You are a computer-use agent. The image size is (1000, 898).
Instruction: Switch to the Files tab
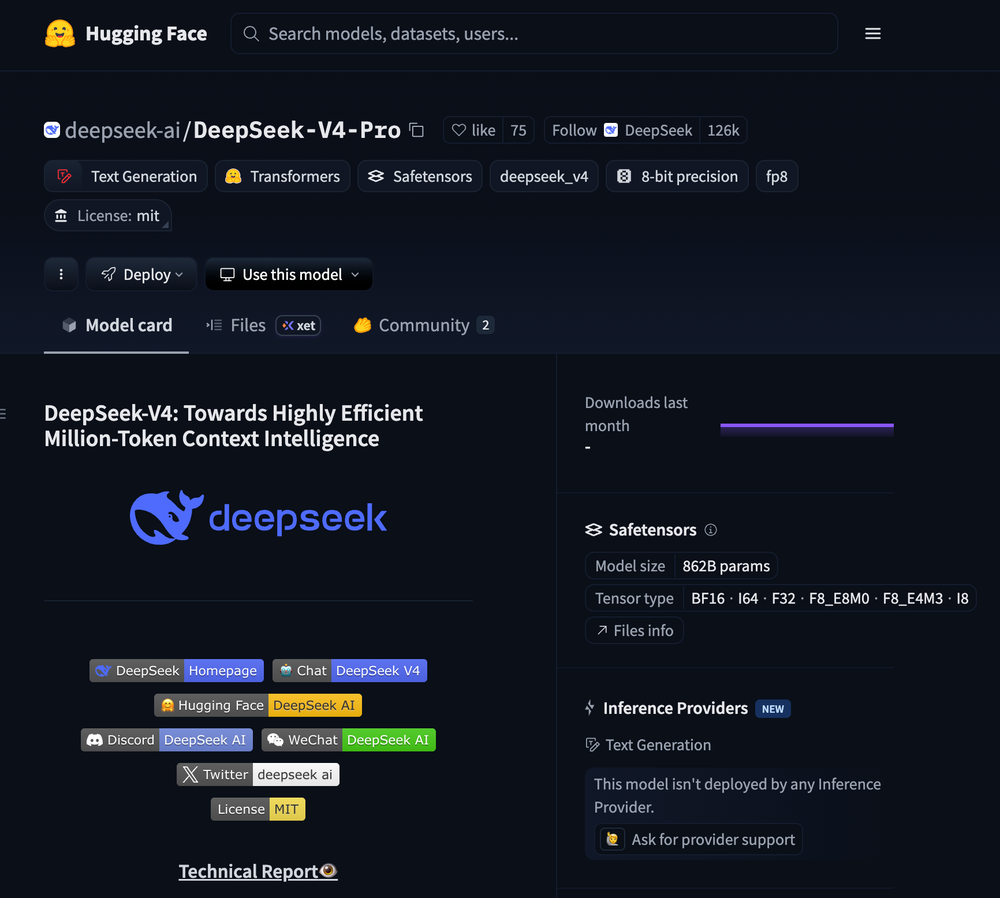(246, 325)
